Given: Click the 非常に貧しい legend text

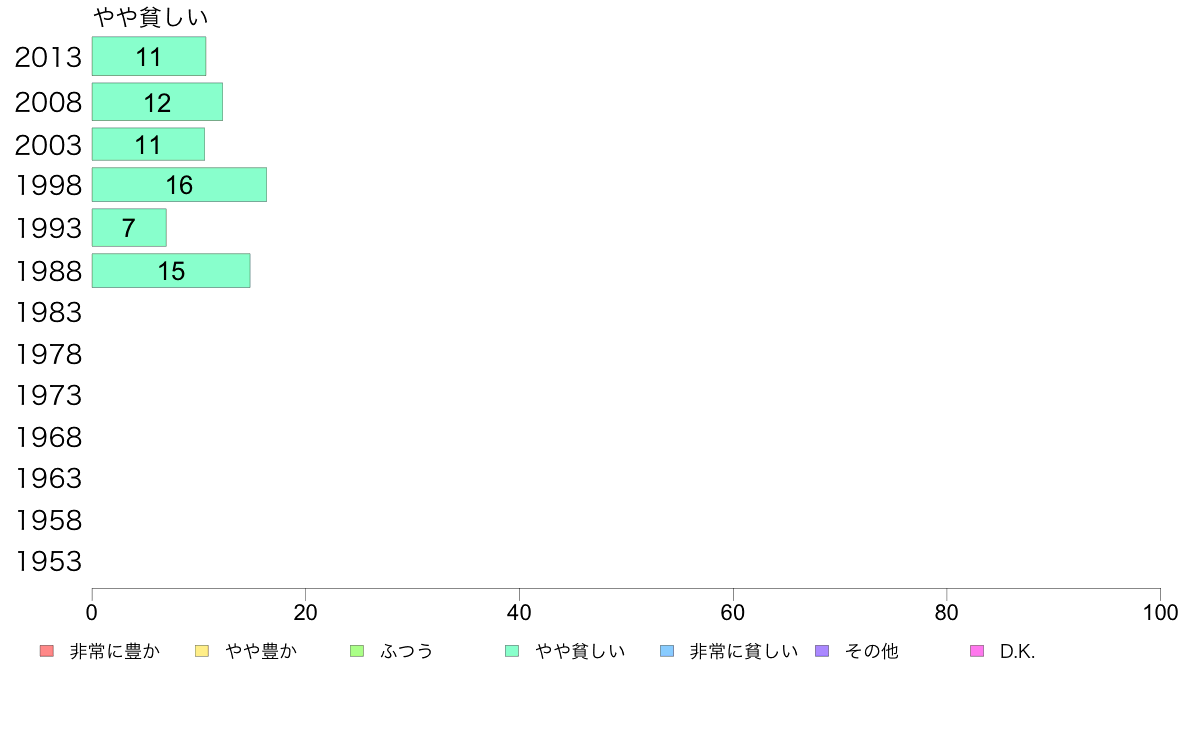Looking at the screenshot, I should [x=743, y=651].
